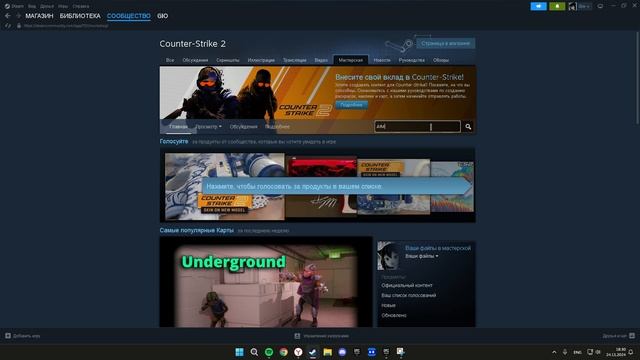The image size is (640, 360).
Task: Switch to the Скриншоты tab
Action: 228,60
